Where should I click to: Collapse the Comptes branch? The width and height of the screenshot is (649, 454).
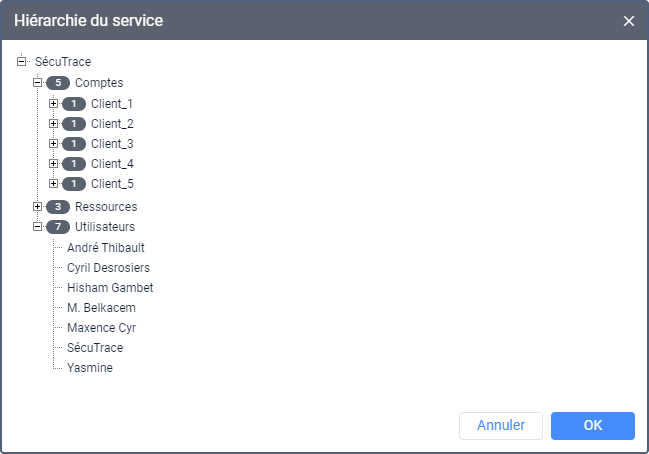38,83
